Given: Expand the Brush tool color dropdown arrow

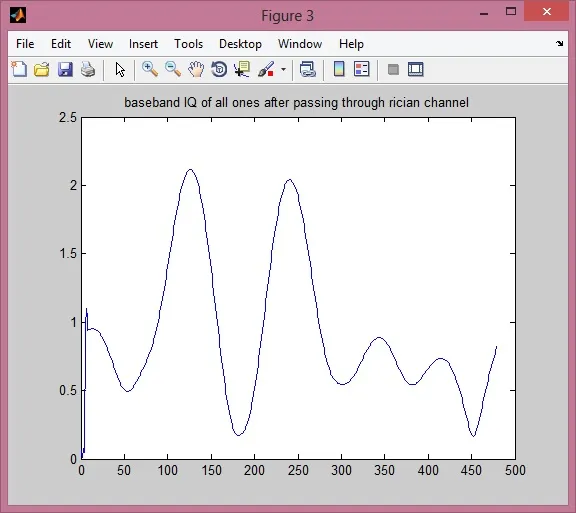Looking at the screenshot, I should (283, 69).
